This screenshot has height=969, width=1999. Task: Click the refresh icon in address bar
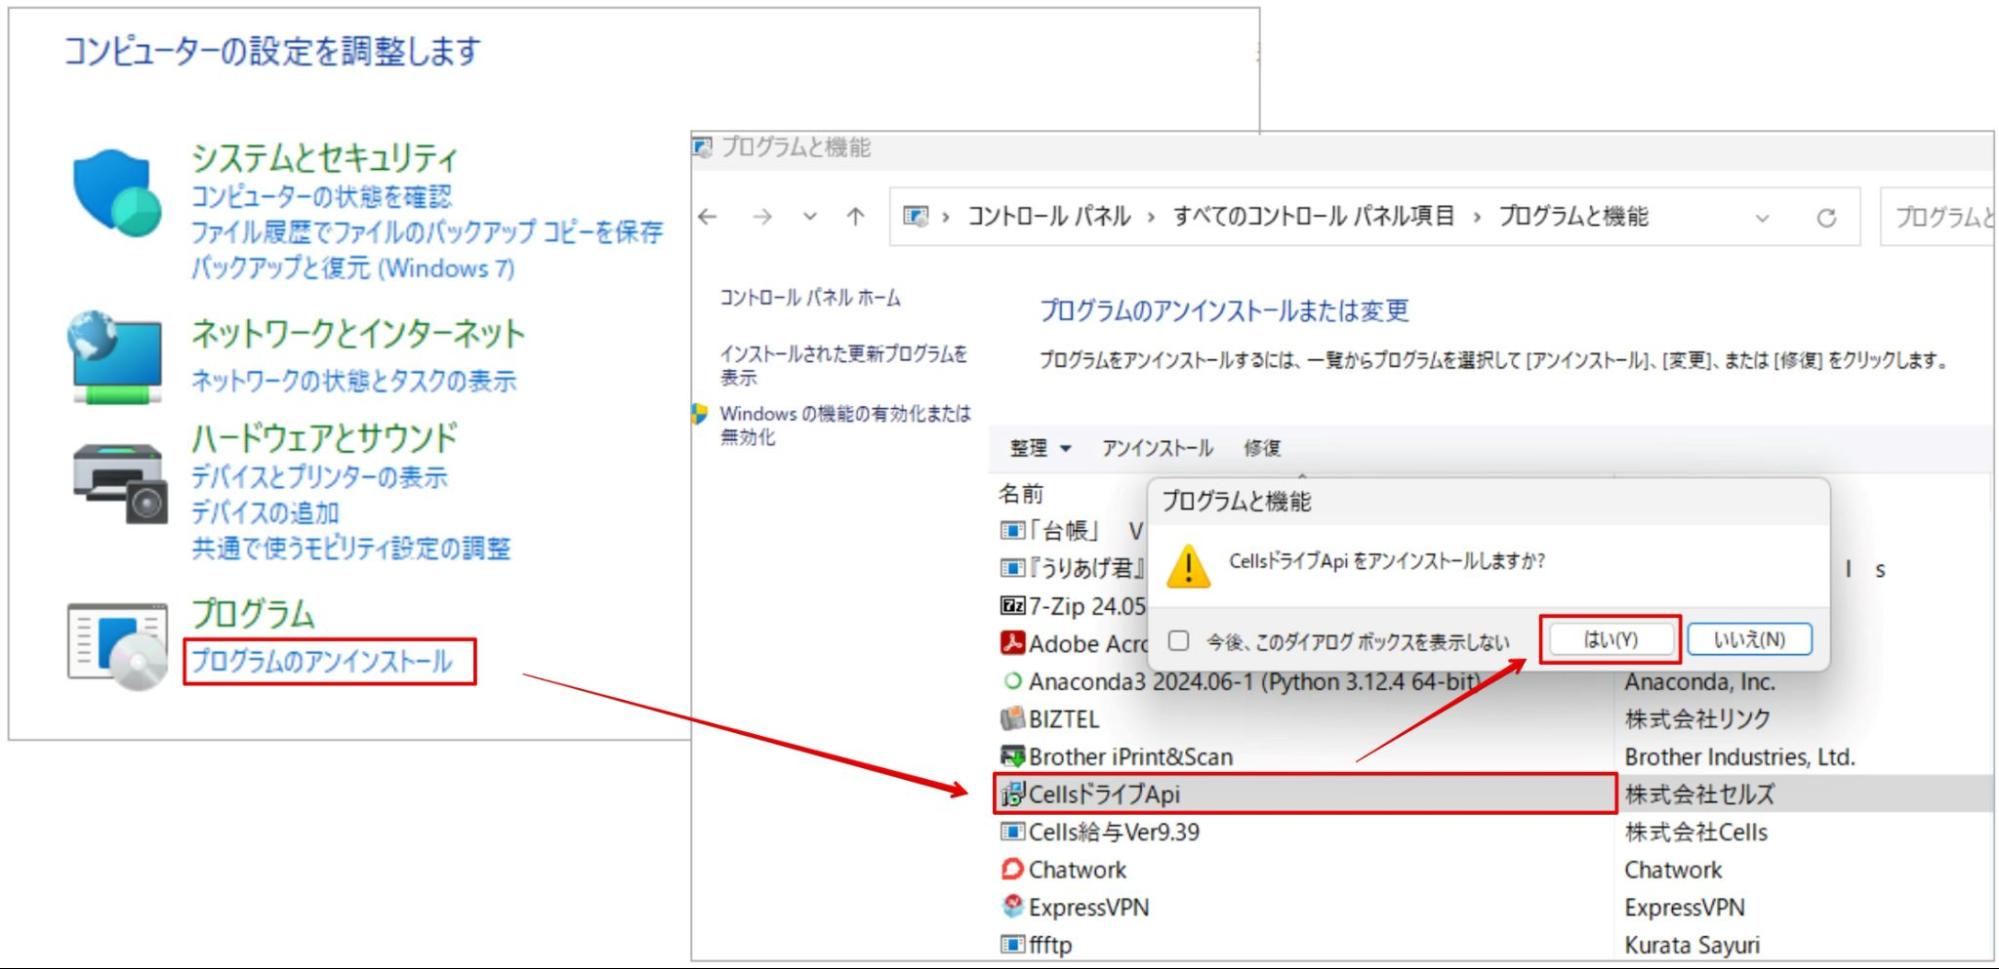pyautogui.click(x=1826, y=217)
